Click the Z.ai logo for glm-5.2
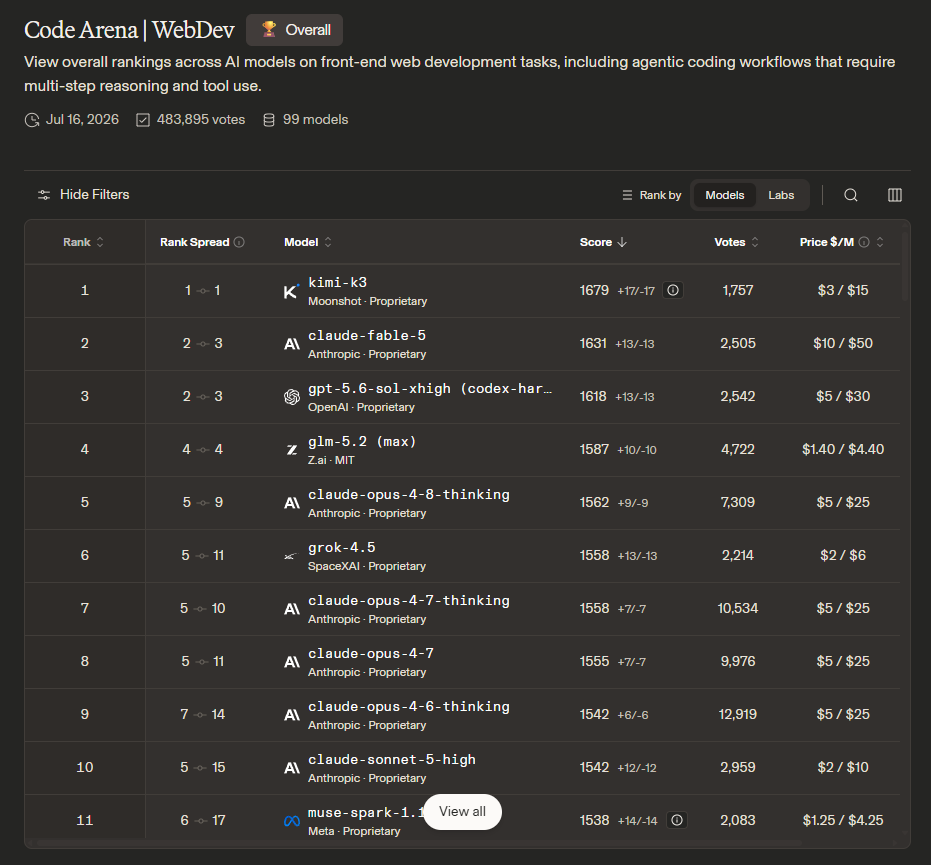This screenshot has width=931, height=865. (x=292, y=450)
